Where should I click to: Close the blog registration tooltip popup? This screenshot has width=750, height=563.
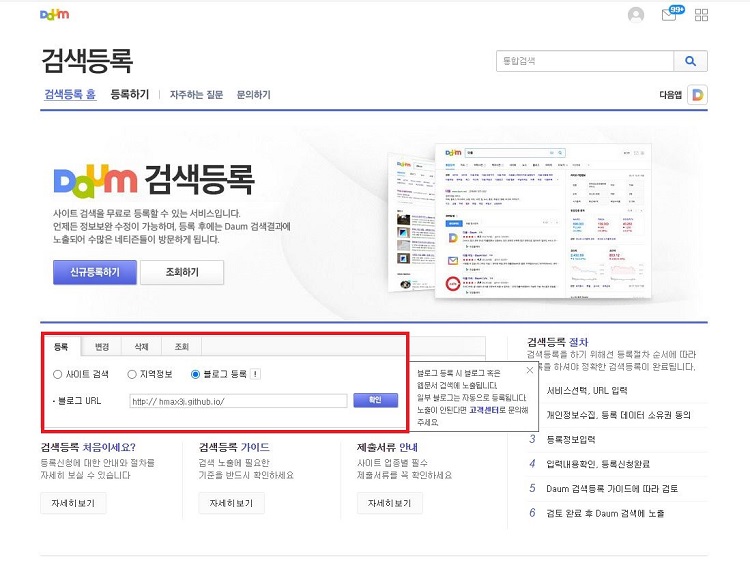pos(529,370)
